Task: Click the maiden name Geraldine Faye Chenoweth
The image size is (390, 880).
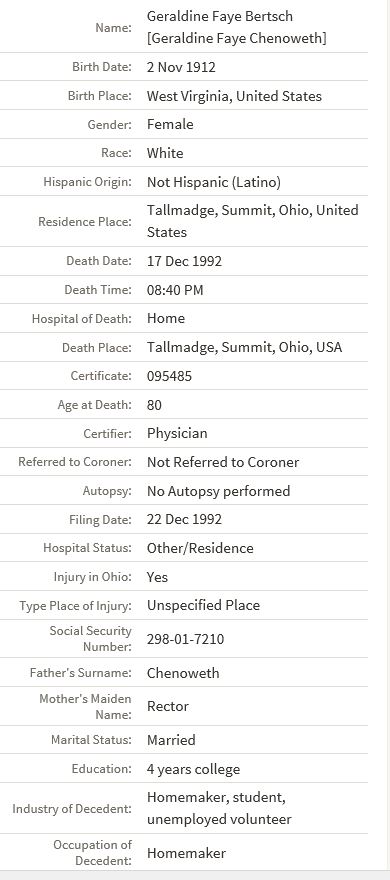Action: tap(236, 38)
